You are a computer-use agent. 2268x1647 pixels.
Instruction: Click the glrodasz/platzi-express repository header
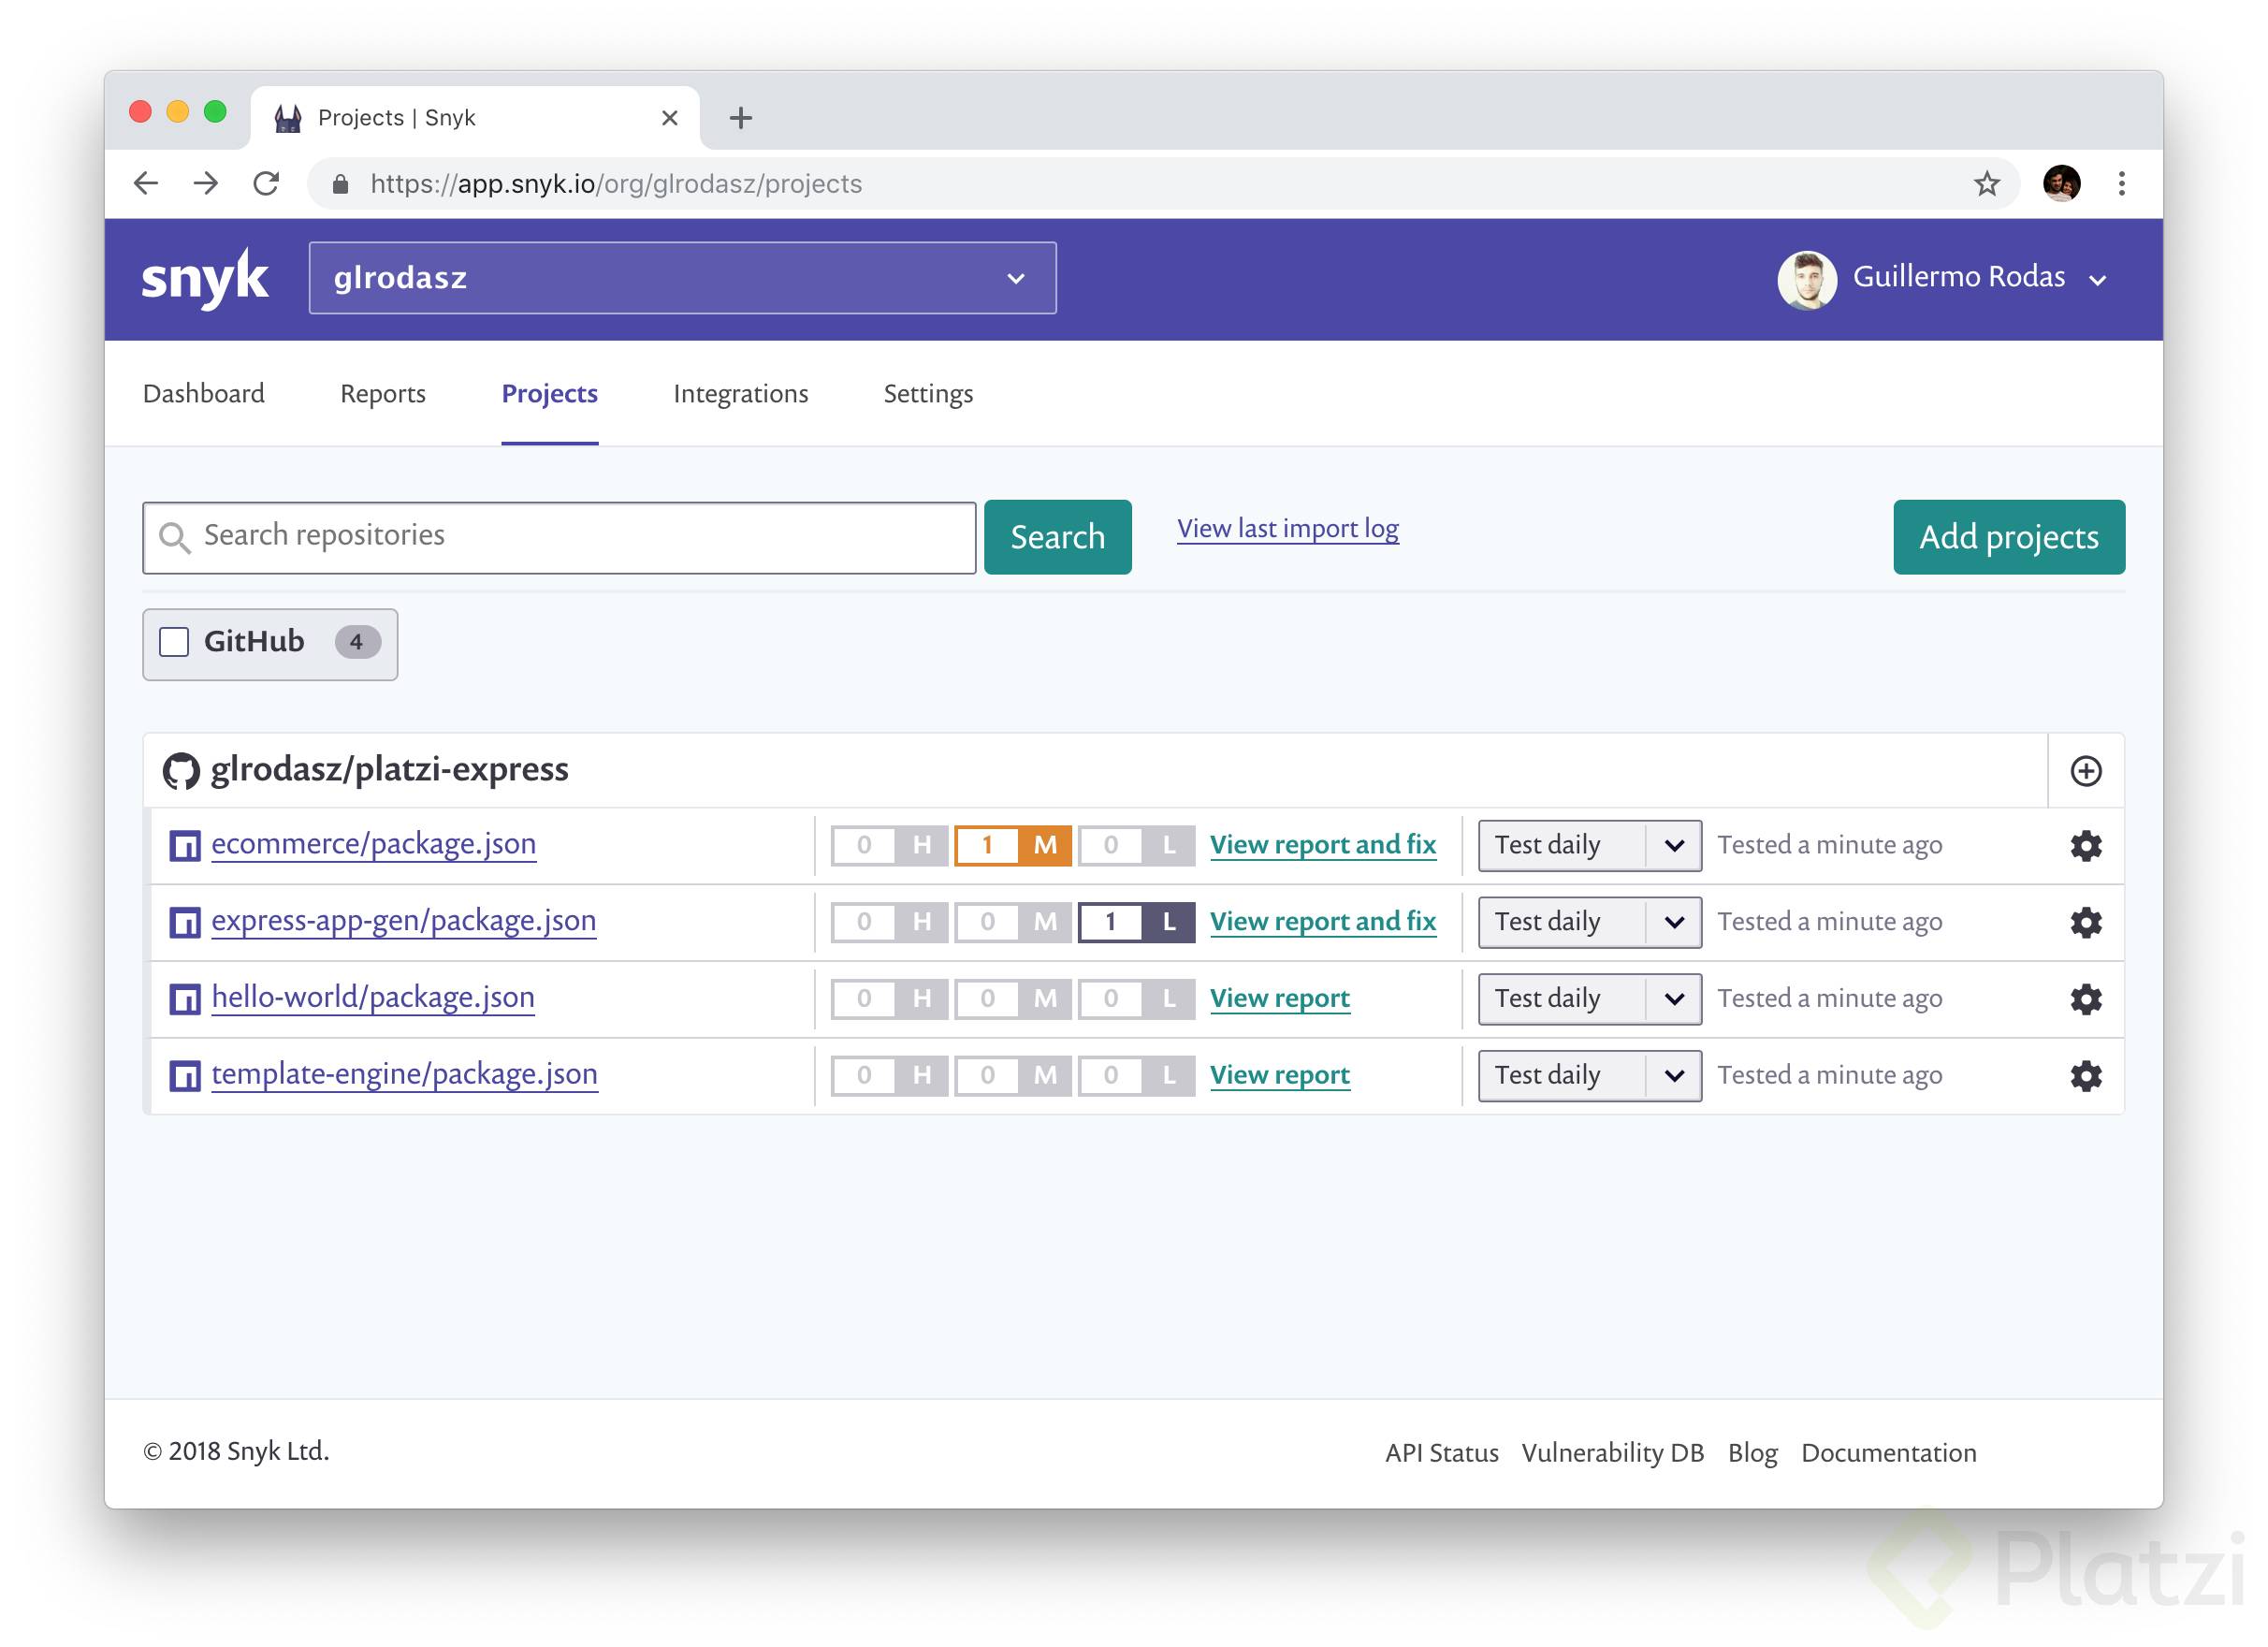389,770
